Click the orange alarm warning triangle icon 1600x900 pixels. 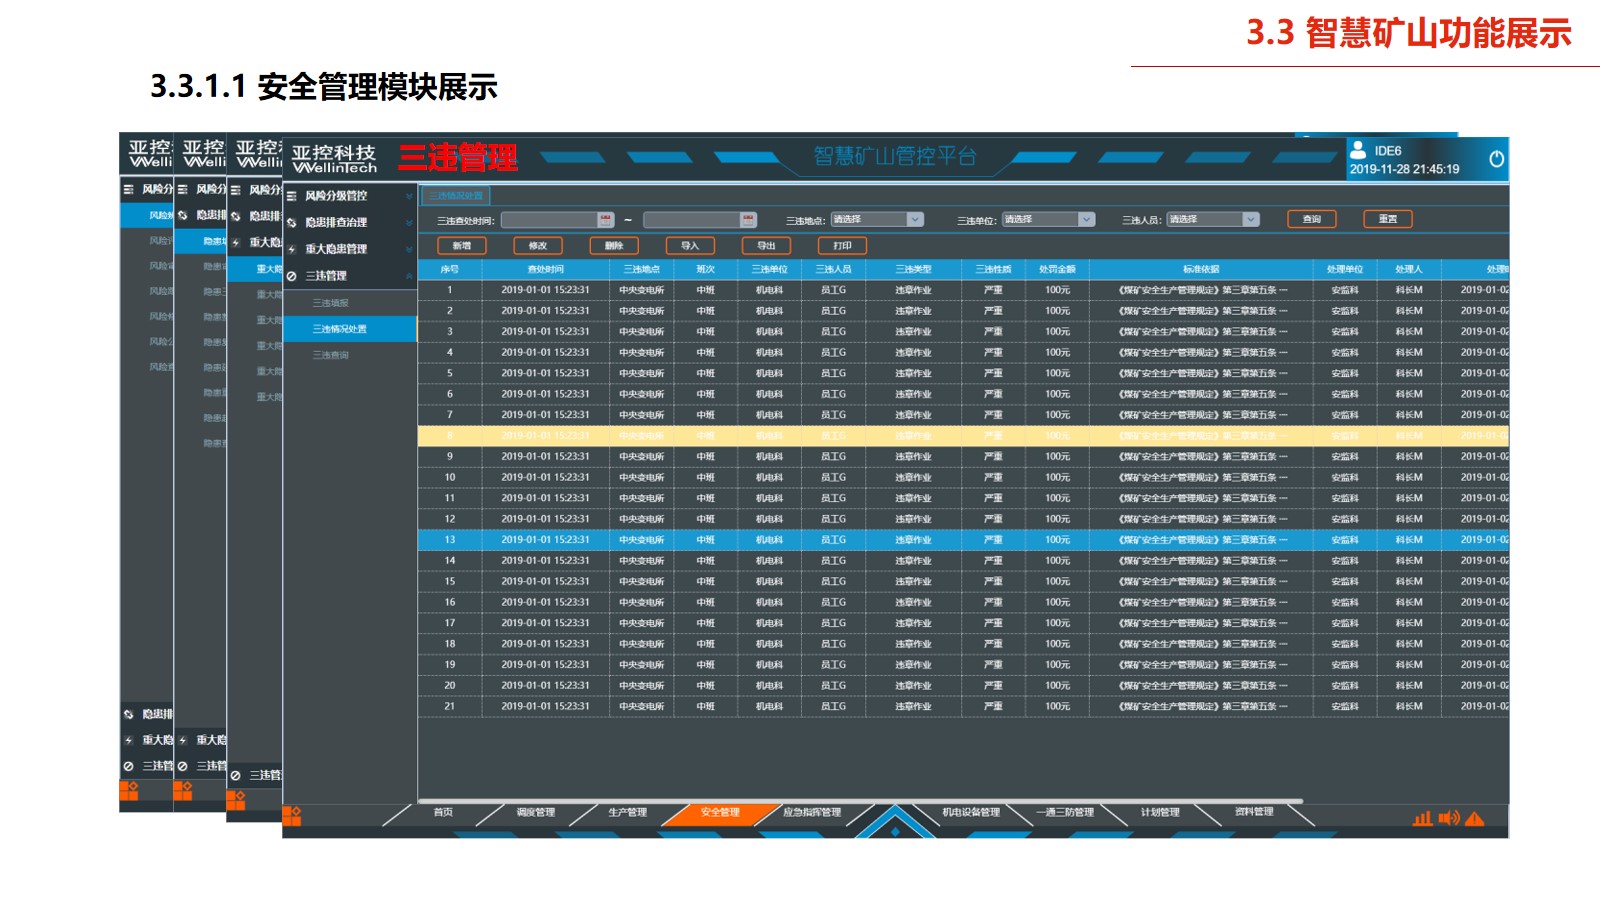tap(1474, 818)
